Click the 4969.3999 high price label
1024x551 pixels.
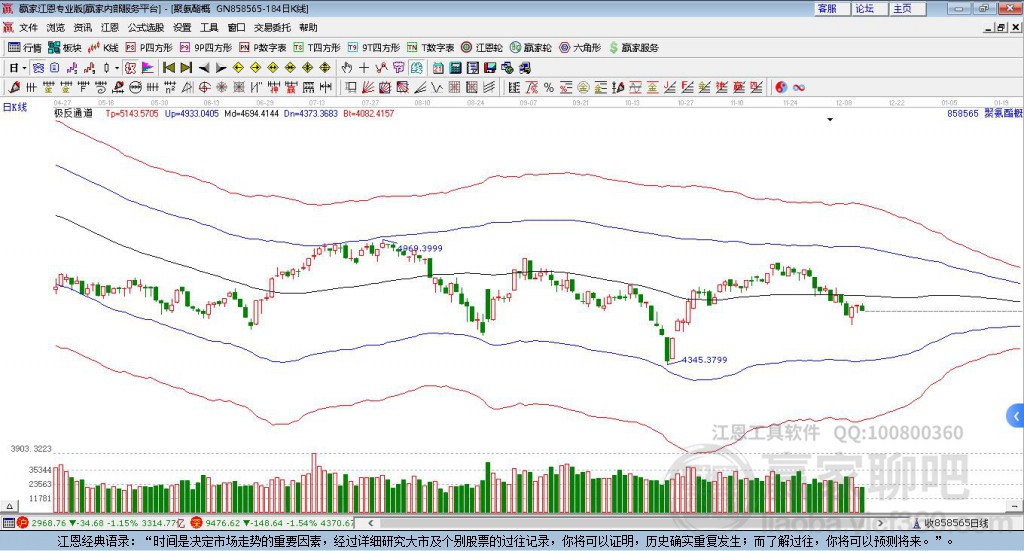pos(420,248)
